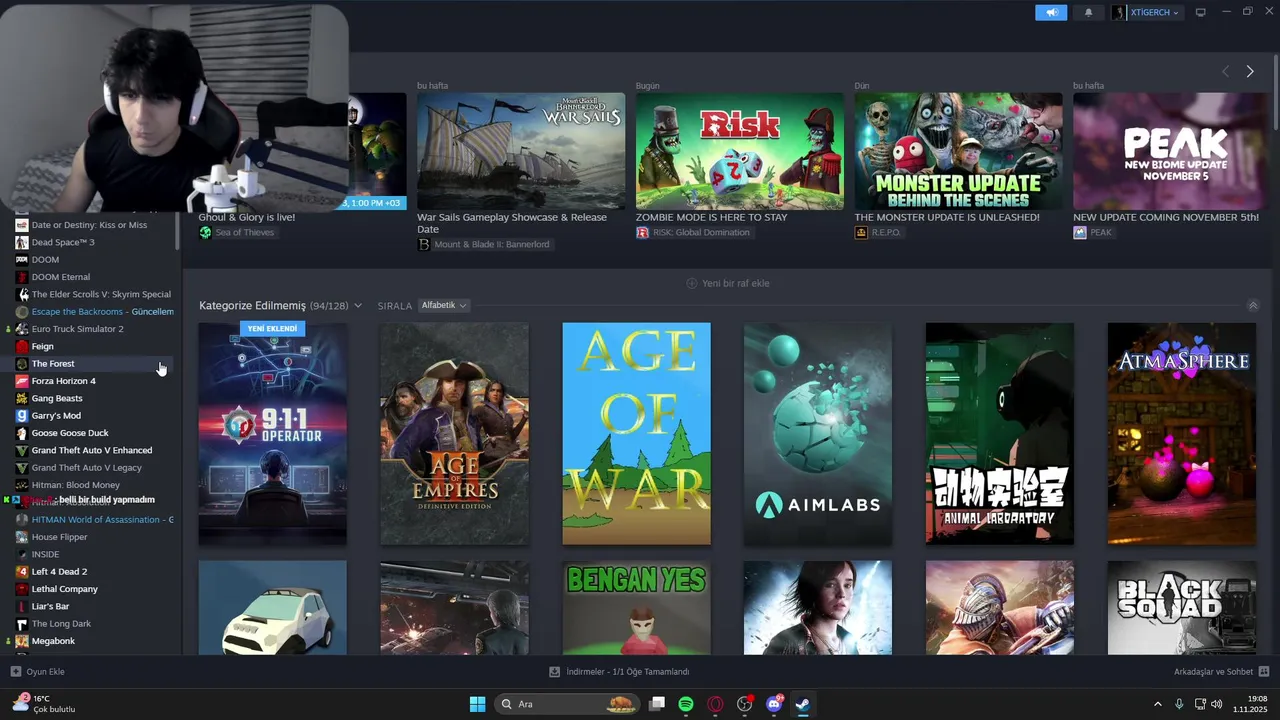Select The Elder Scrolls V: Skyrim Special
The image size is (1280, 720).
[101, 294]
